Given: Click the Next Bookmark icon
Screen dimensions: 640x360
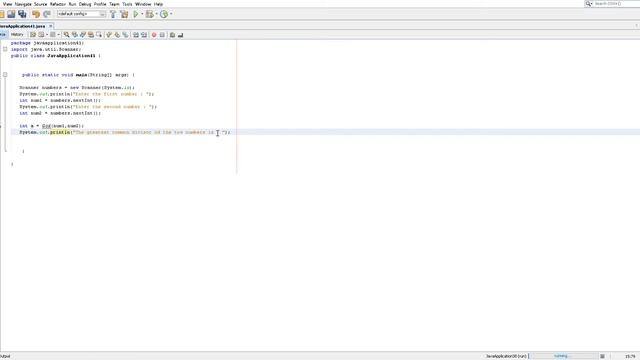Looking at the screenshot, I should 117,35.
